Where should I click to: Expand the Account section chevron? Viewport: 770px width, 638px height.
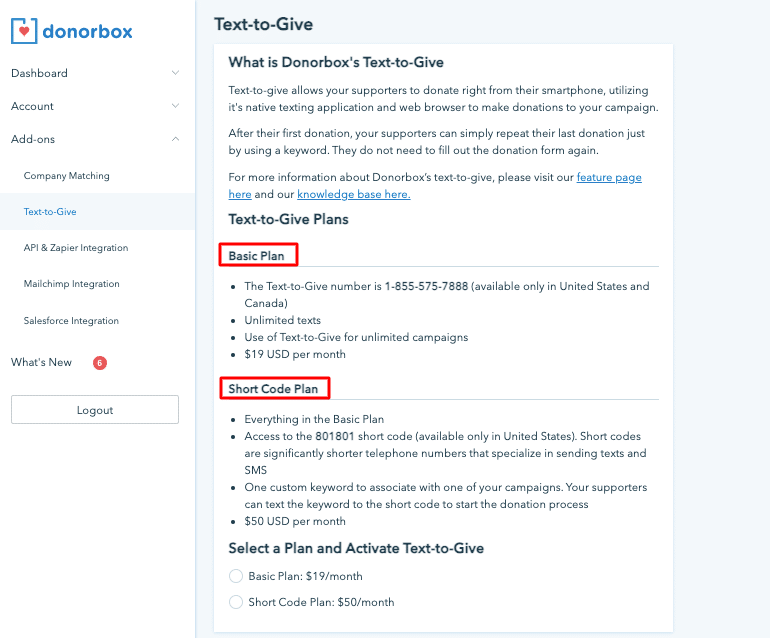coord(175,106)
